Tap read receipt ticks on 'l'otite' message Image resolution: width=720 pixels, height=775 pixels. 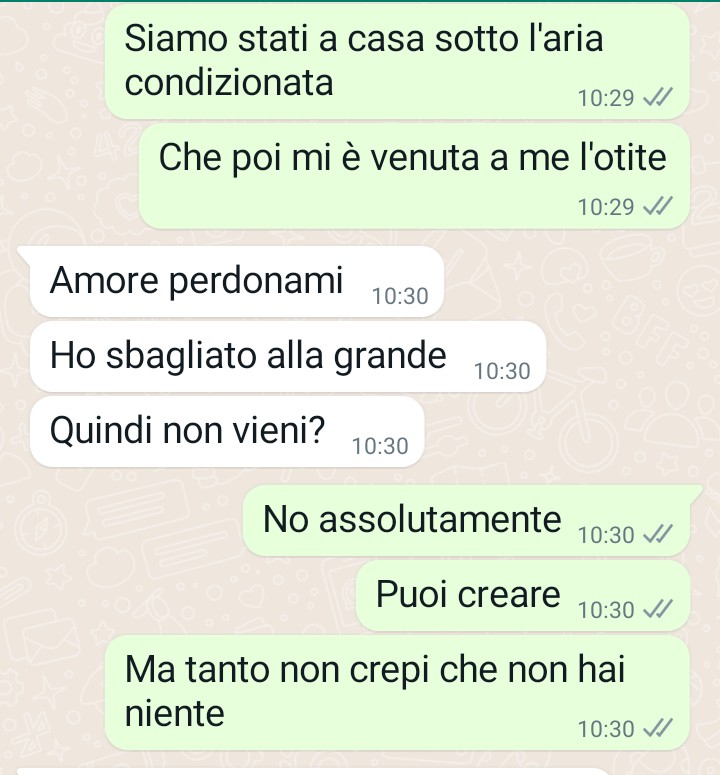(x=658, y=206)
